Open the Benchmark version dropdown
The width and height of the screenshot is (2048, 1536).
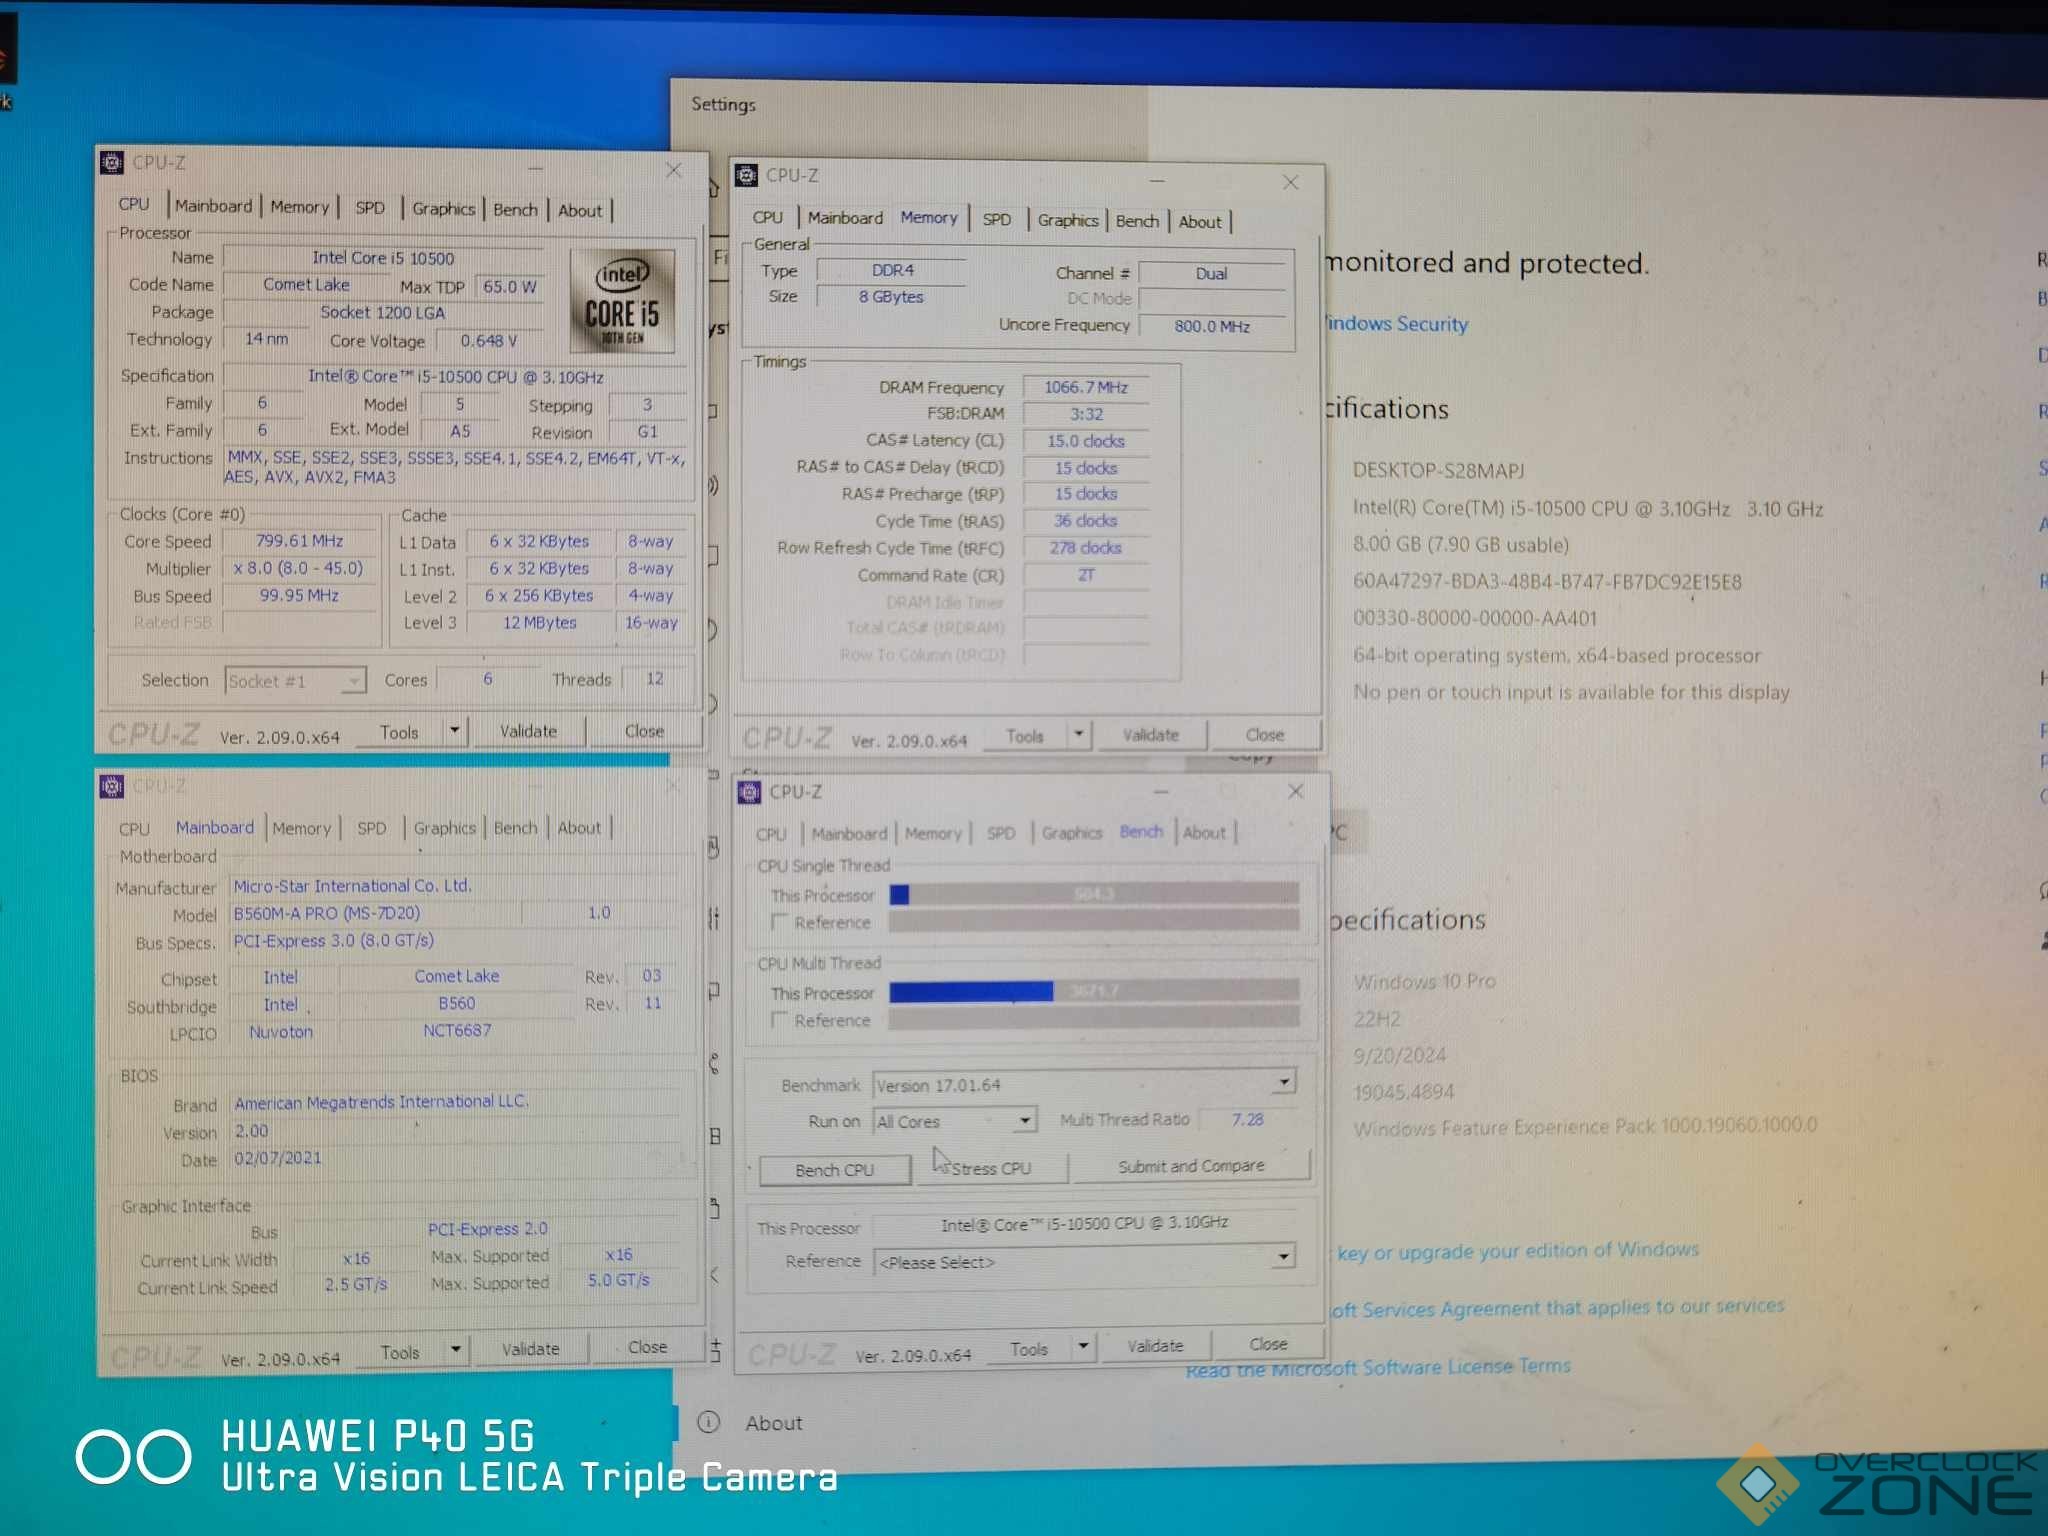(x=1283, y=1082)
